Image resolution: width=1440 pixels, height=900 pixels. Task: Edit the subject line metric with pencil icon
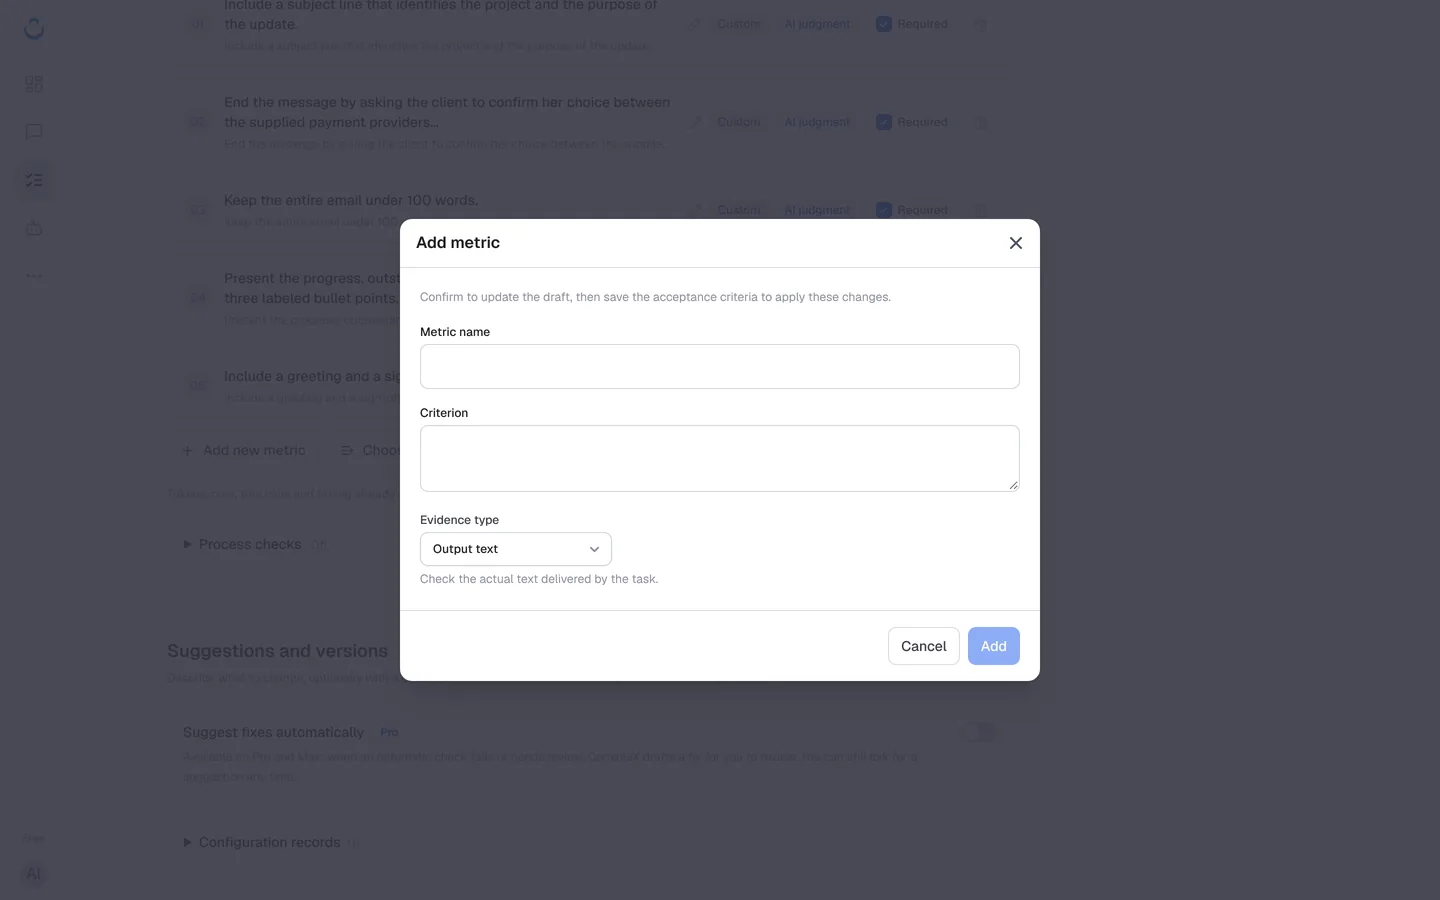[x=694, y=24]
